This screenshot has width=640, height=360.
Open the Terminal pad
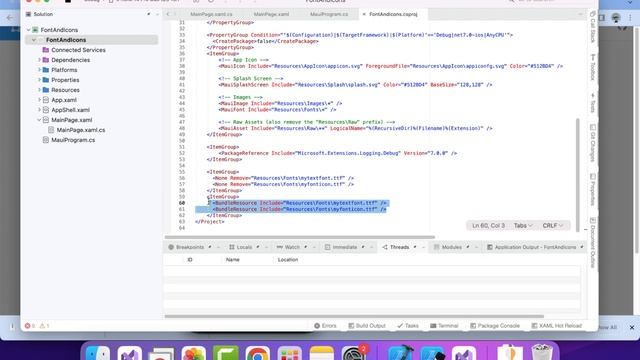(444, 326)
